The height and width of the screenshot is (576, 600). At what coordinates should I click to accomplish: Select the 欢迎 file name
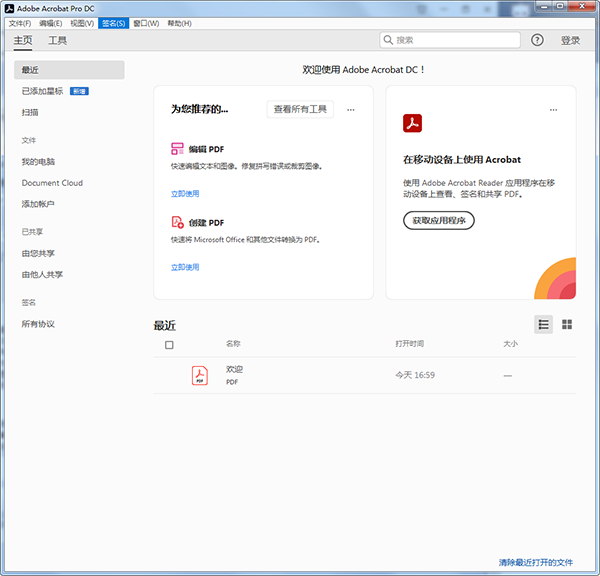(x=234, y=369)
